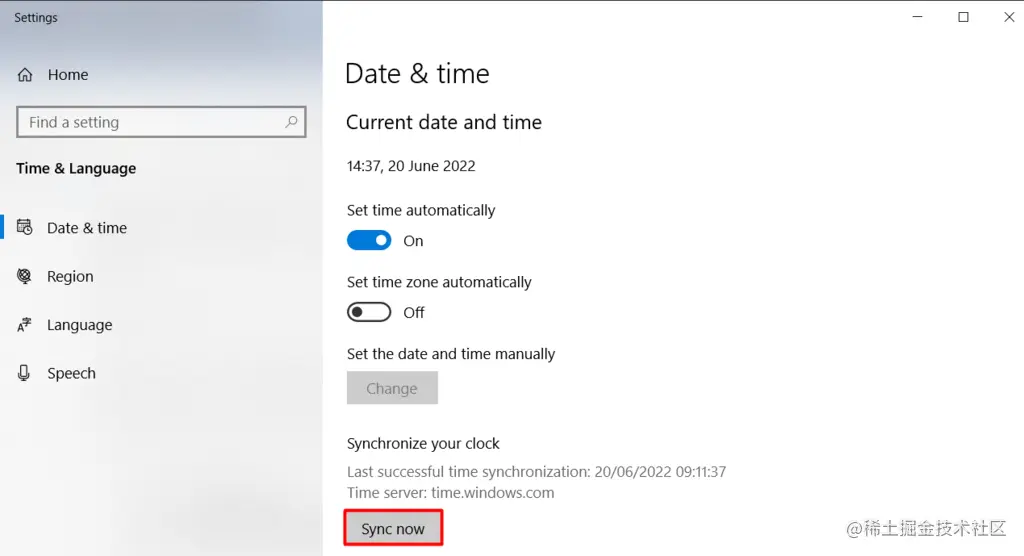Click the Time & Language section heading
Image resolution: width=1024 pixels, height=556 pixels.
pos(76,169)
